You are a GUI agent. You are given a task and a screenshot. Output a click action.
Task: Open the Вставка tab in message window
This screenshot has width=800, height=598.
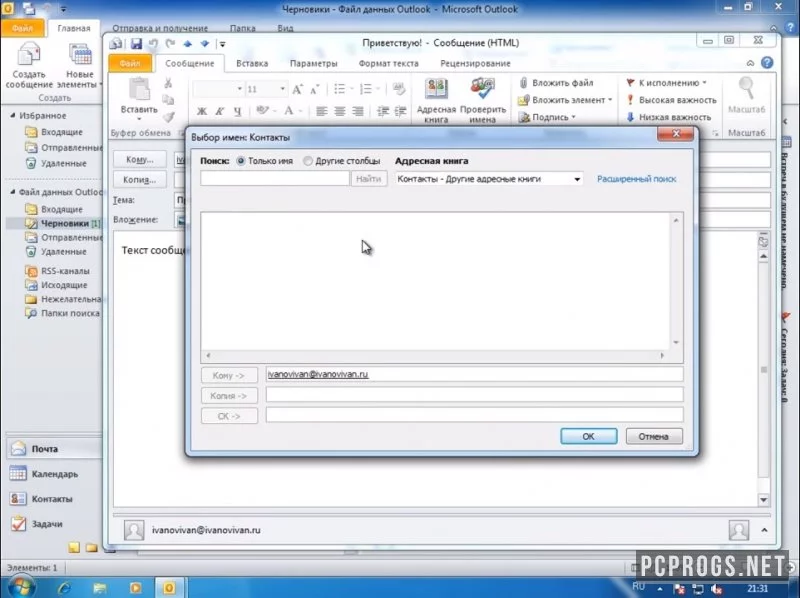[252, 63]
